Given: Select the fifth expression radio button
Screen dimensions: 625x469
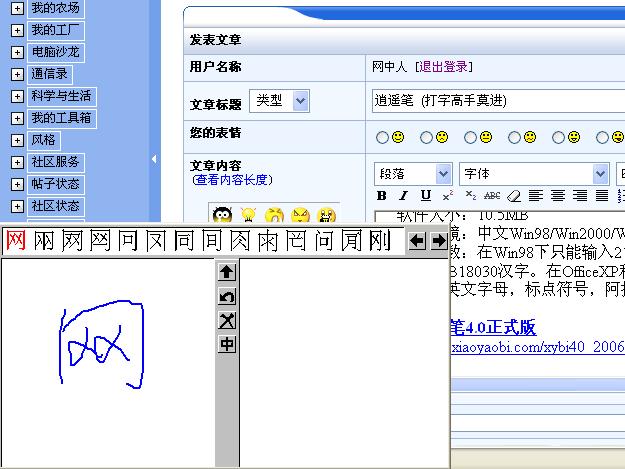Looking at the screenshot, I should [558, 137].
